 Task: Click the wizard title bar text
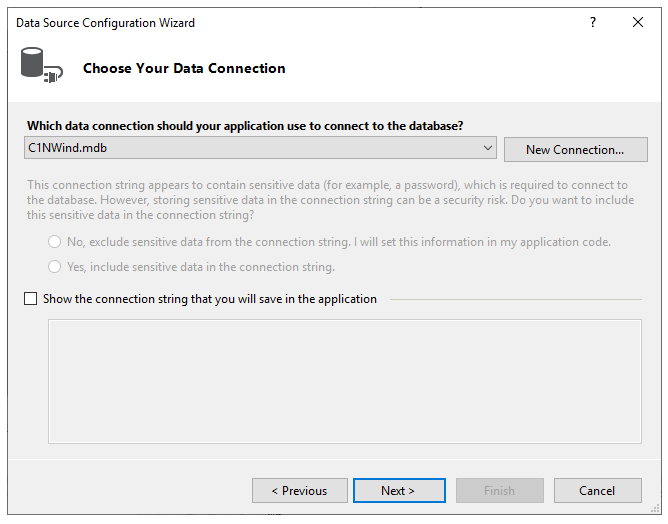tap(106, 22)
